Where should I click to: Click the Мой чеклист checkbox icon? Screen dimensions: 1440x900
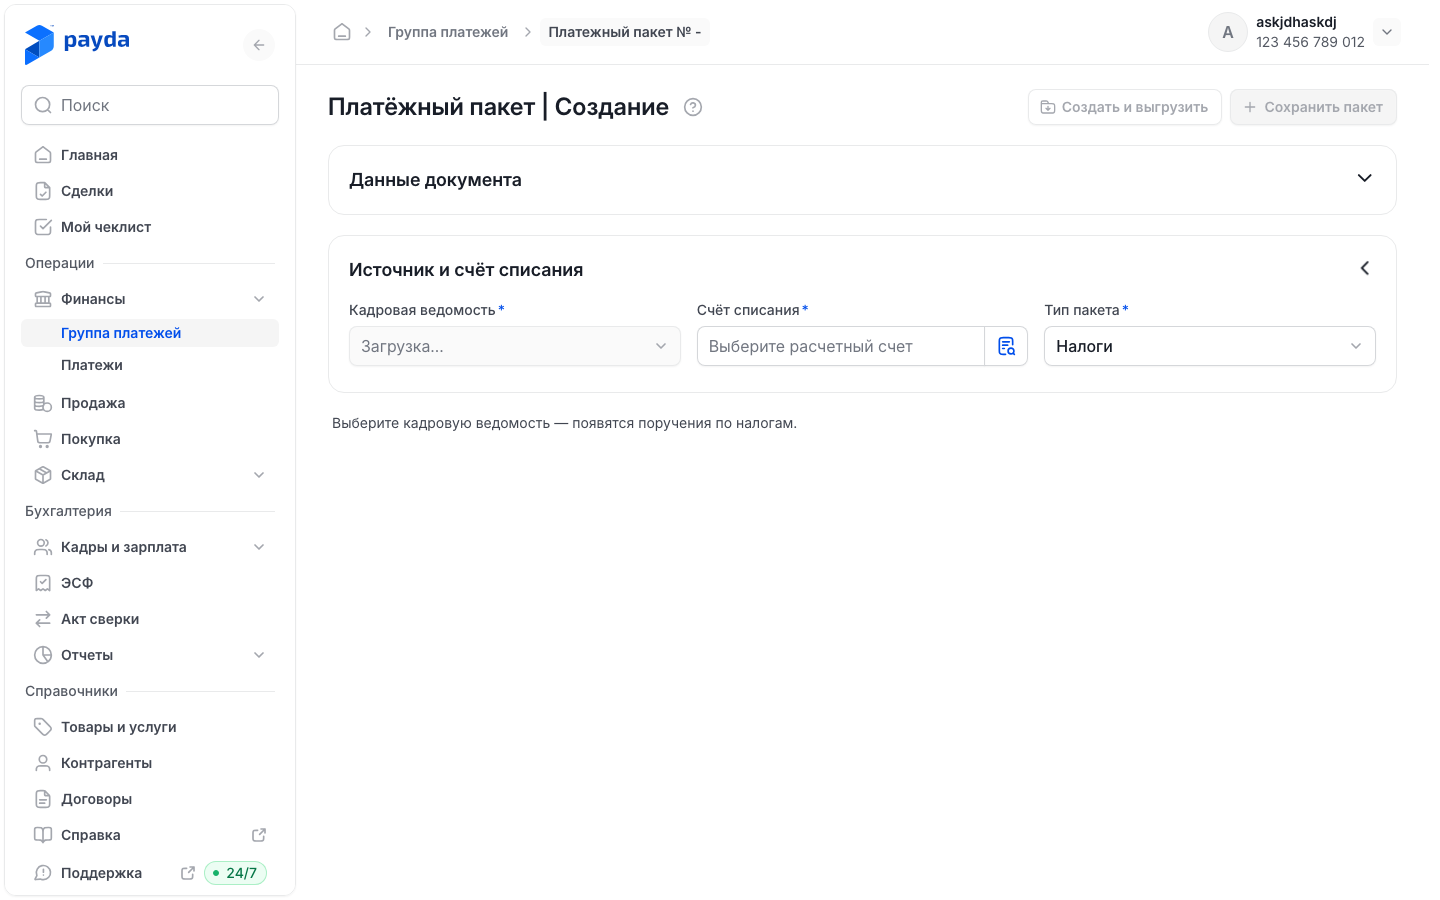click(x=43, y=227)
